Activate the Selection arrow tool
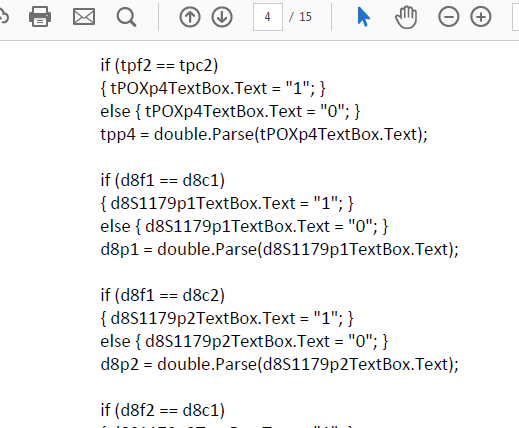 click(363, 17)
